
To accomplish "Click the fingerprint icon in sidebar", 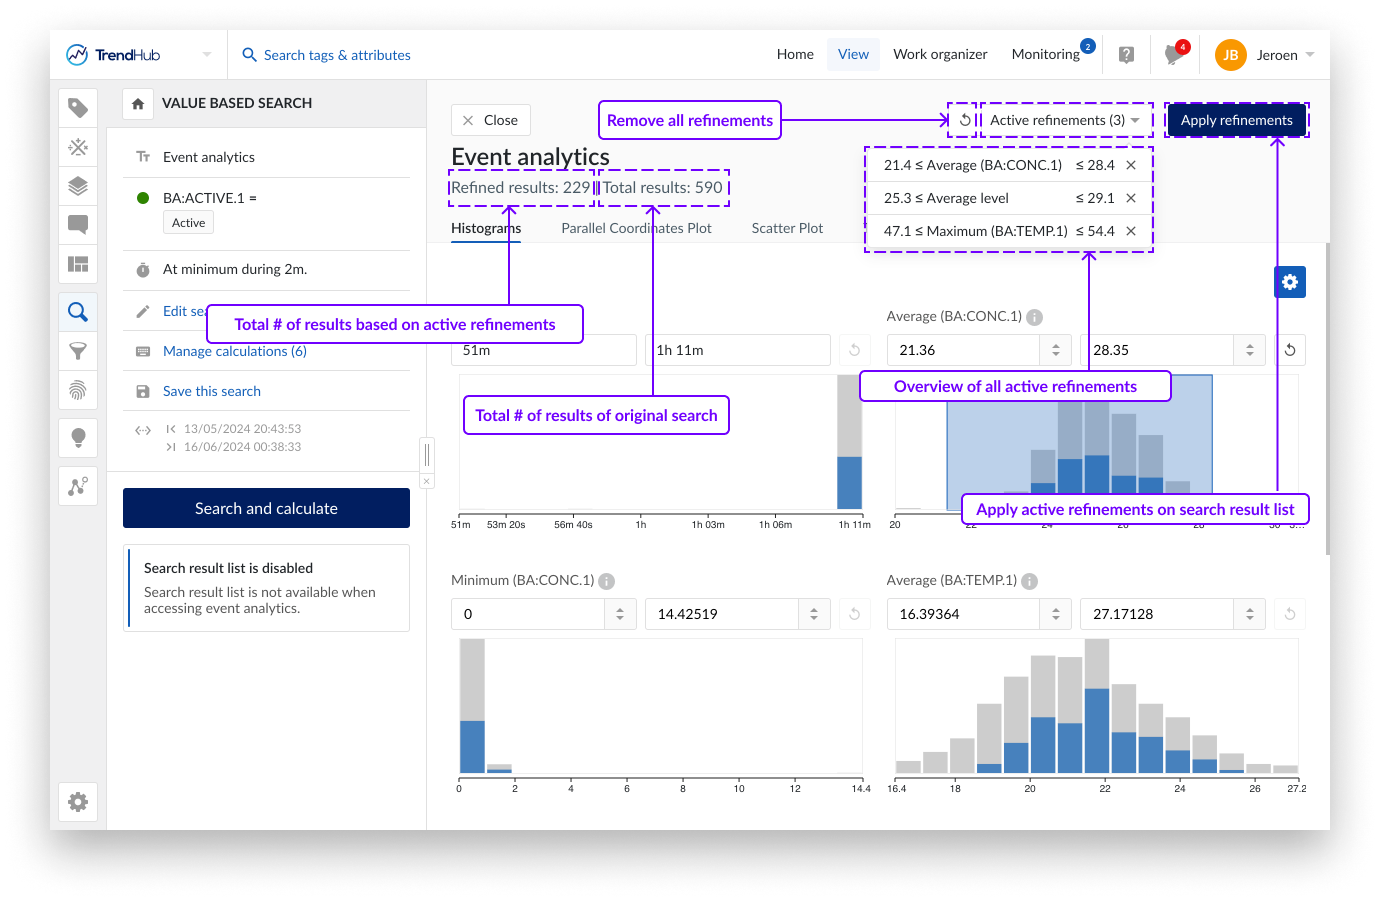I will [78, 390].
